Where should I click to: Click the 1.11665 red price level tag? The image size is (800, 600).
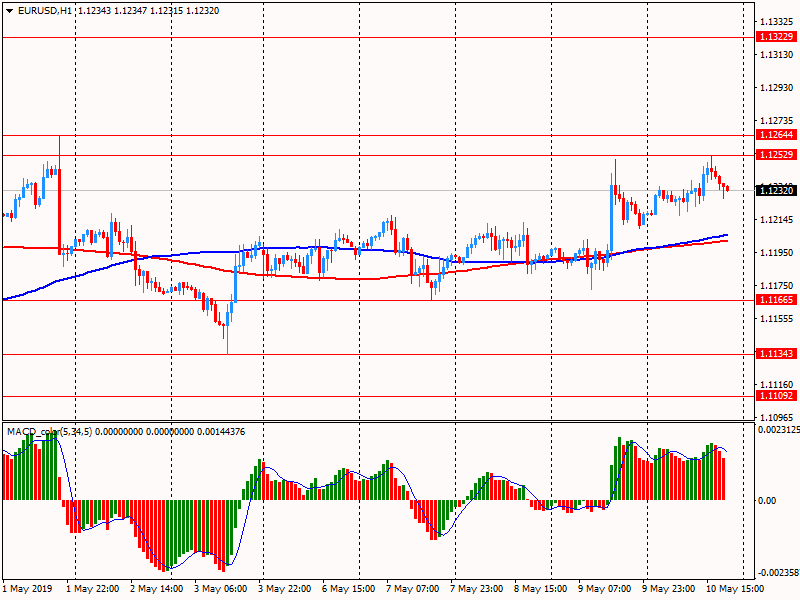[776, 299]
